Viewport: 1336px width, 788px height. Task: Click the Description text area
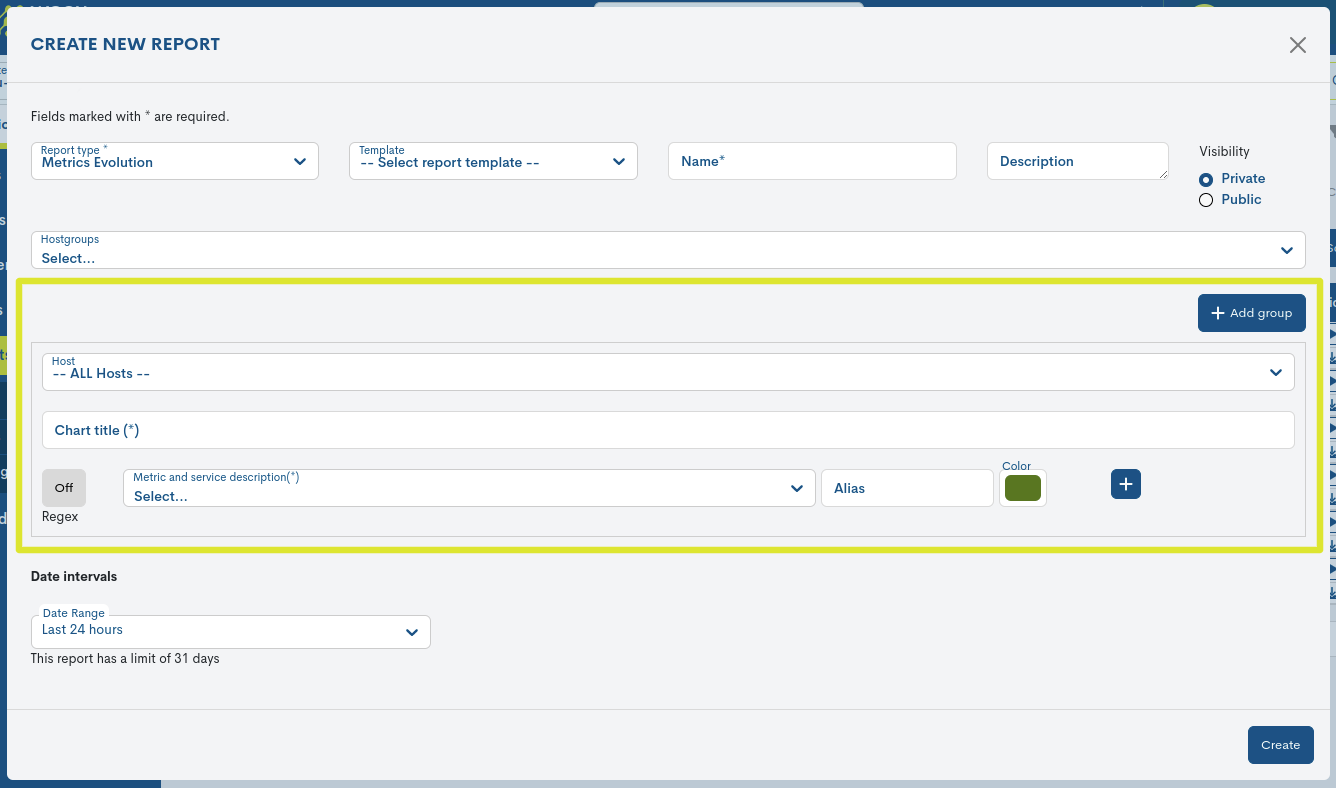click(x=1078, y=161)
